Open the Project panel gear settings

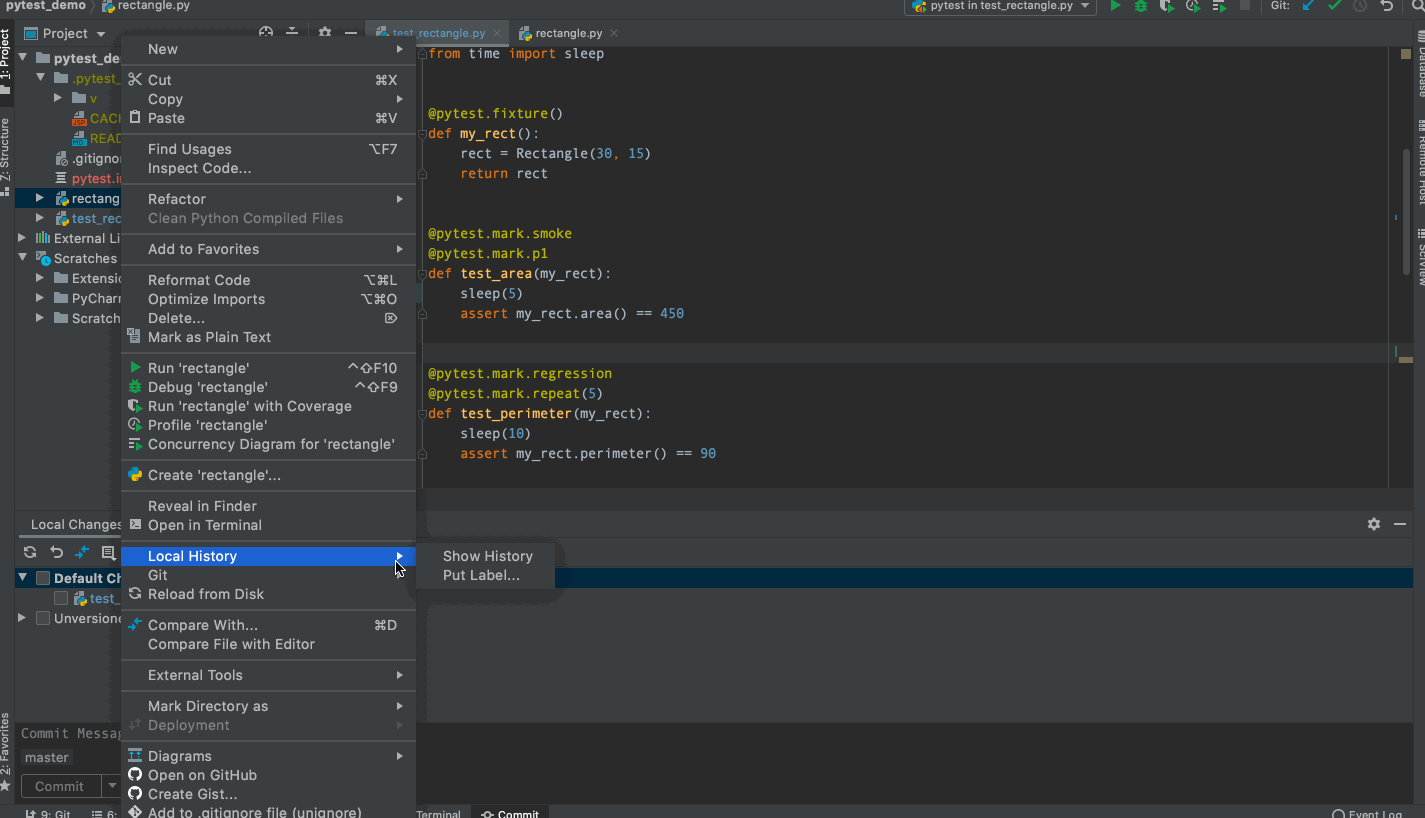pos(325,33)
